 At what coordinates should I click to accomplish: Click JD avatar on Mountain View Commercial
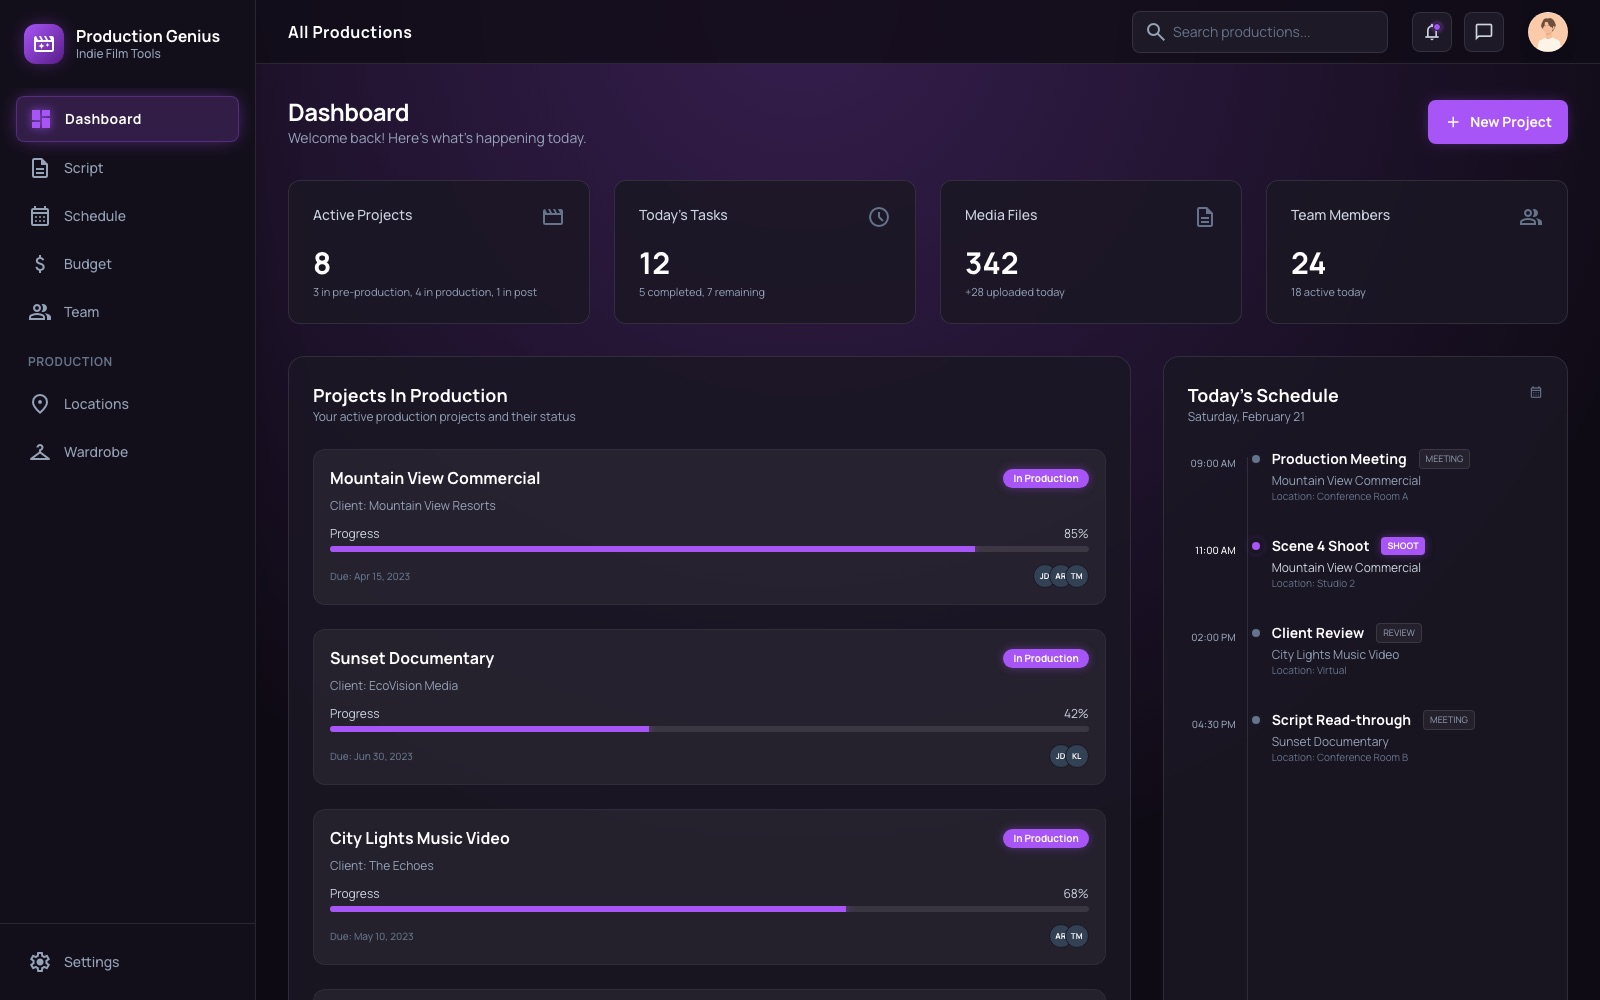1044,576
